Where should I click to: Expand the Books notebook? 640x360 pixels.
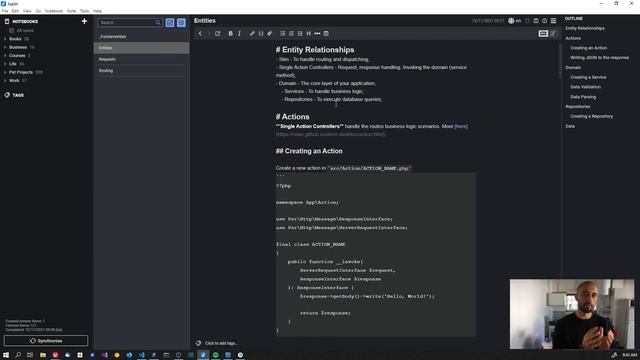(x=5, y=39)
